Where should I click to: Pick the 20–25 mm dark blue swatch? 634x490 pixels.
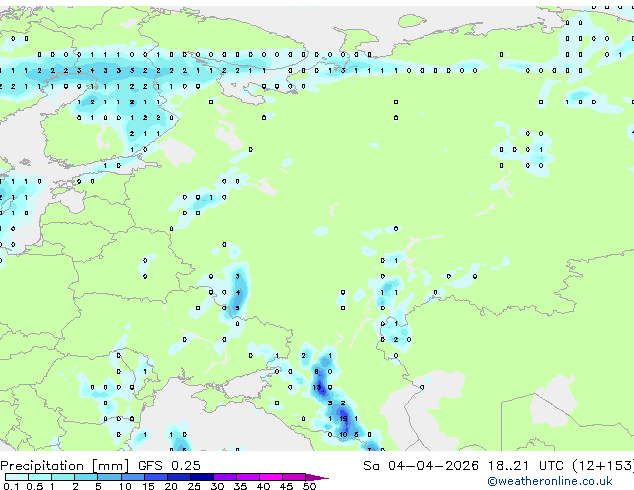point(178,477)
